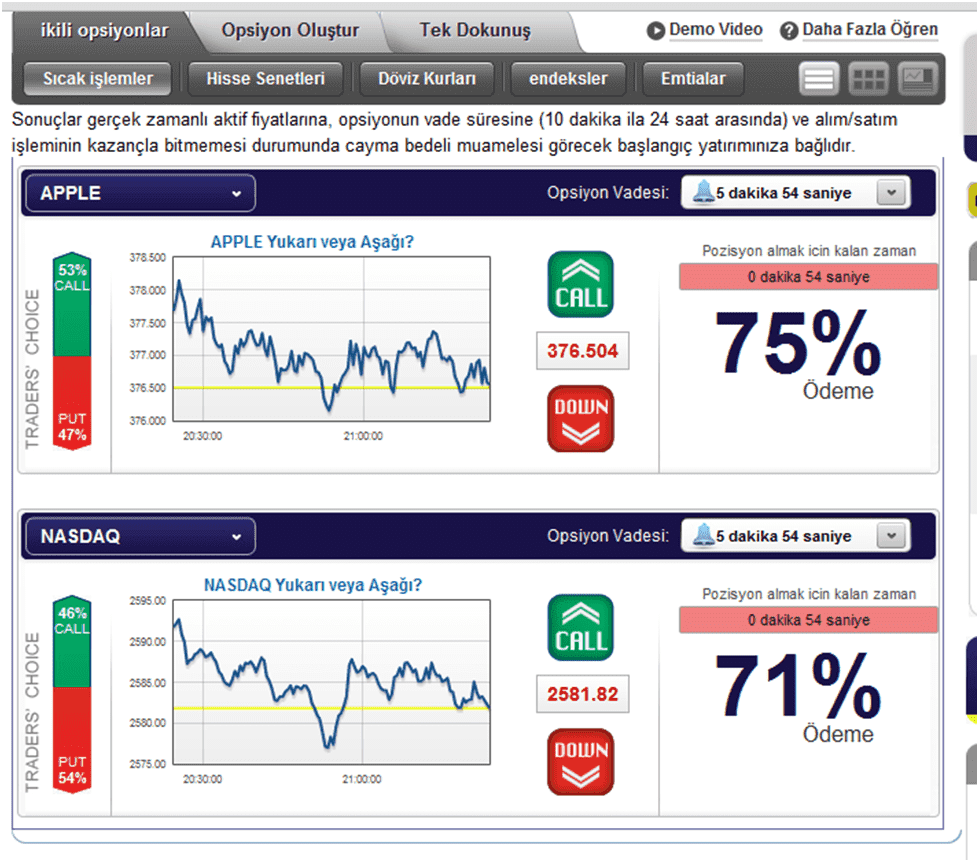
Task: Switch to Opsiyon Oluştur tab
Action: [x=290, y=30]
